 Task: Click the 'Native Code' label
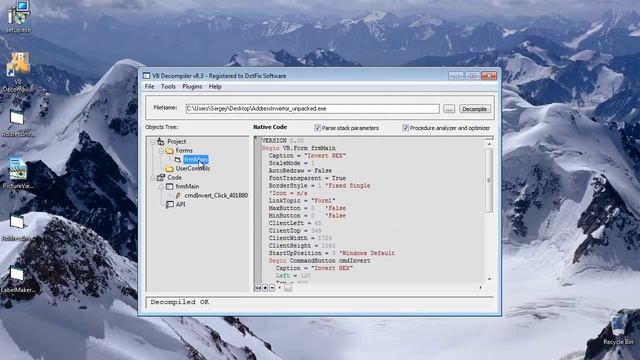[x=270, y=127]
